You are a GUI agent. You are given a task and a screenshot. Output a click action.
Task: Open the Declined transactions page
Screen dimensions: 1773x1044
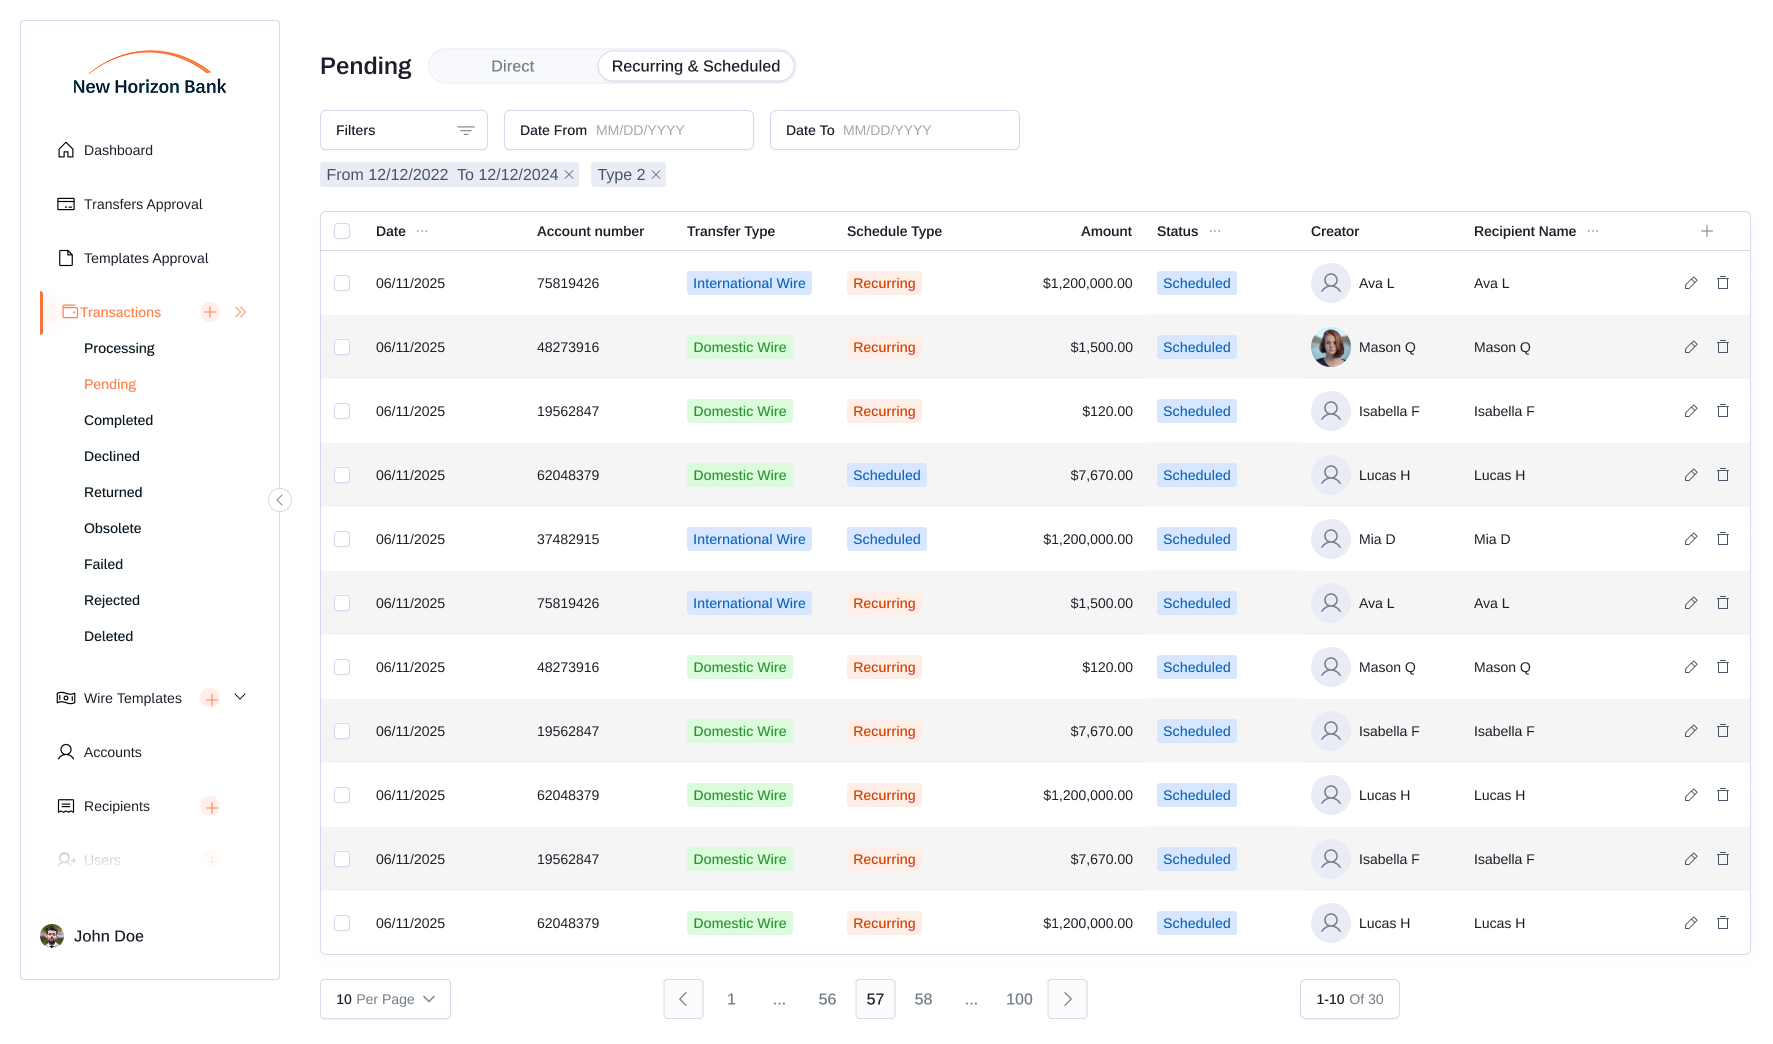point(111,456)
